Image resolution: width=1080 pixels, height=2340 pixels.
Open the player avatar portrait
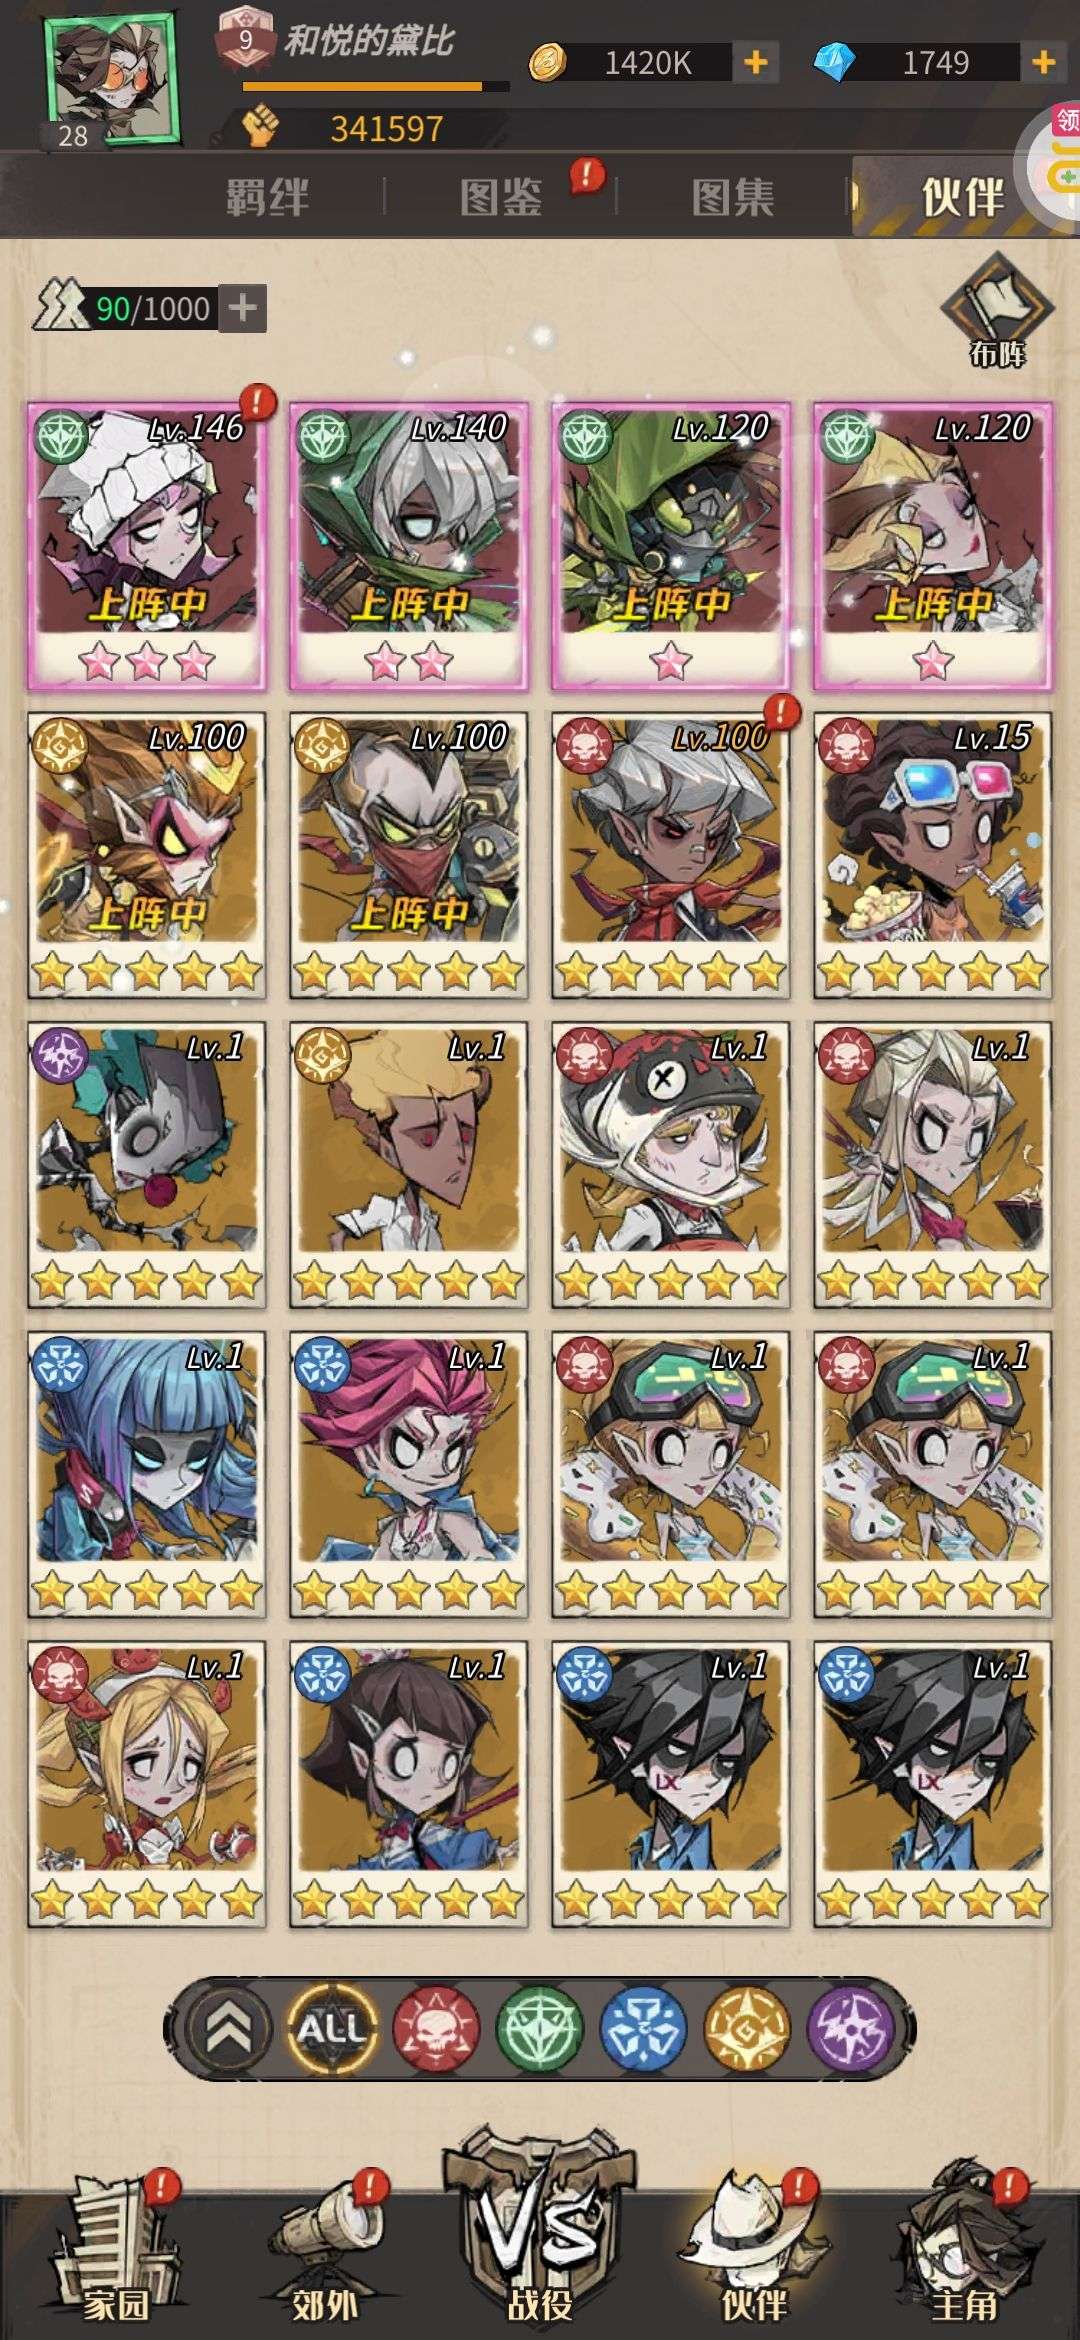pos(111,78)
